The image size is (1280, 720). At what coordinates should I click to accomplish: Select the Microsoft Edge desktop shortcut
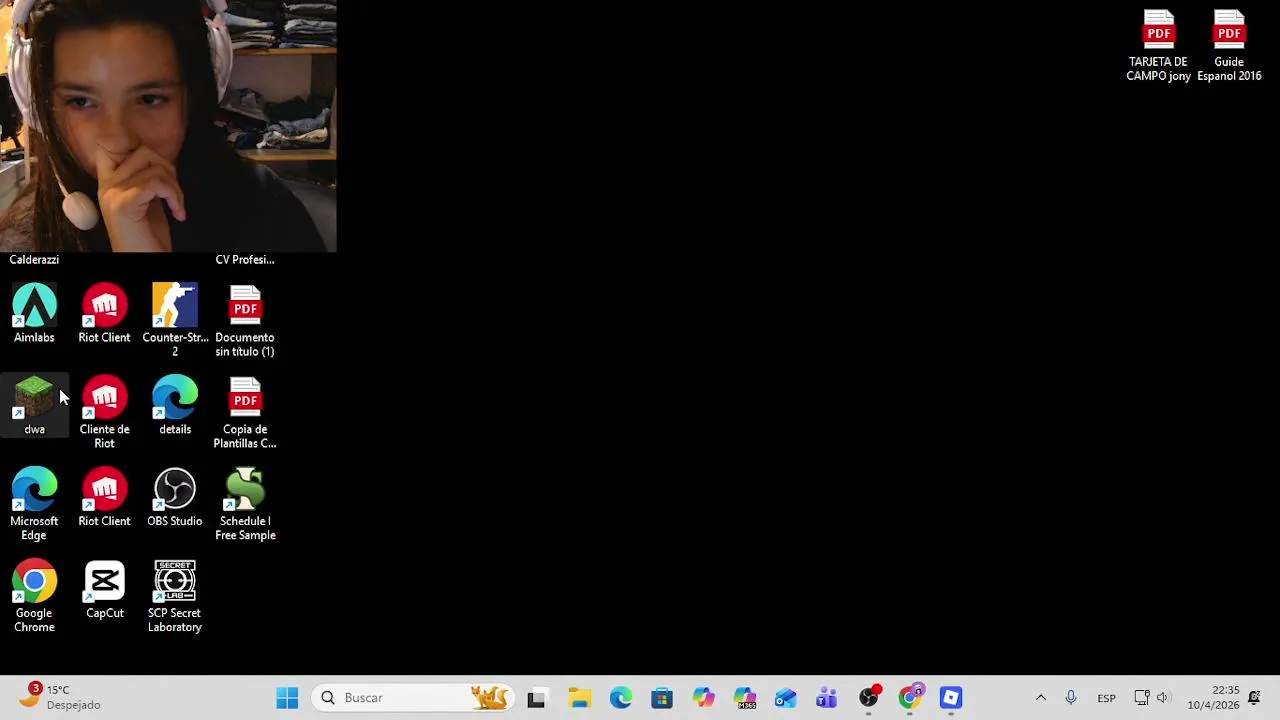click(34, 504)
